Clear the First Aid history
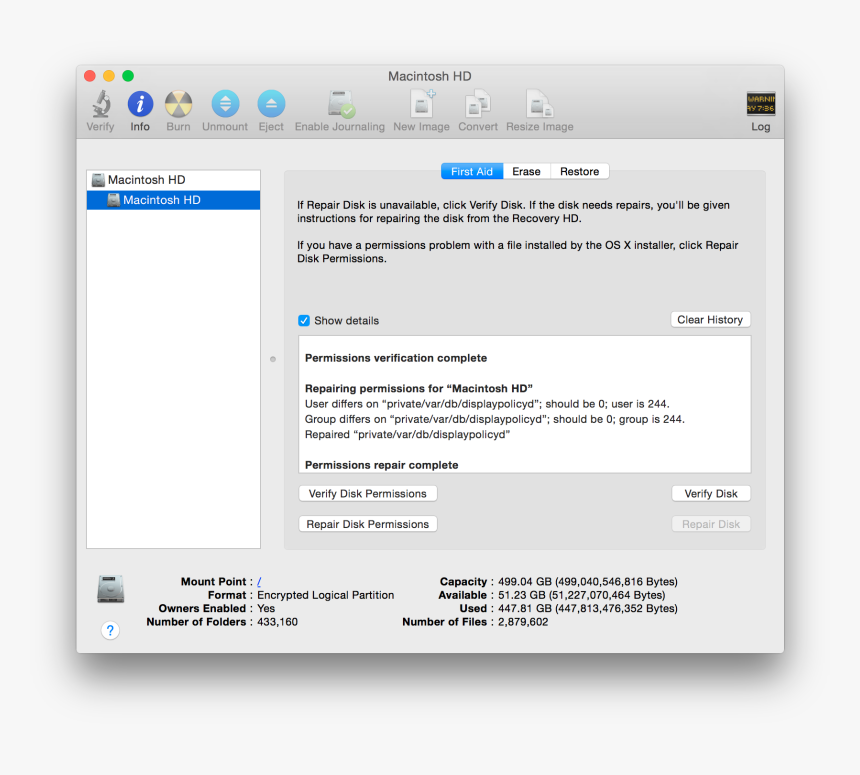This screenshot has height=775, width=860. pyautogui.click(x=710, y=319)
